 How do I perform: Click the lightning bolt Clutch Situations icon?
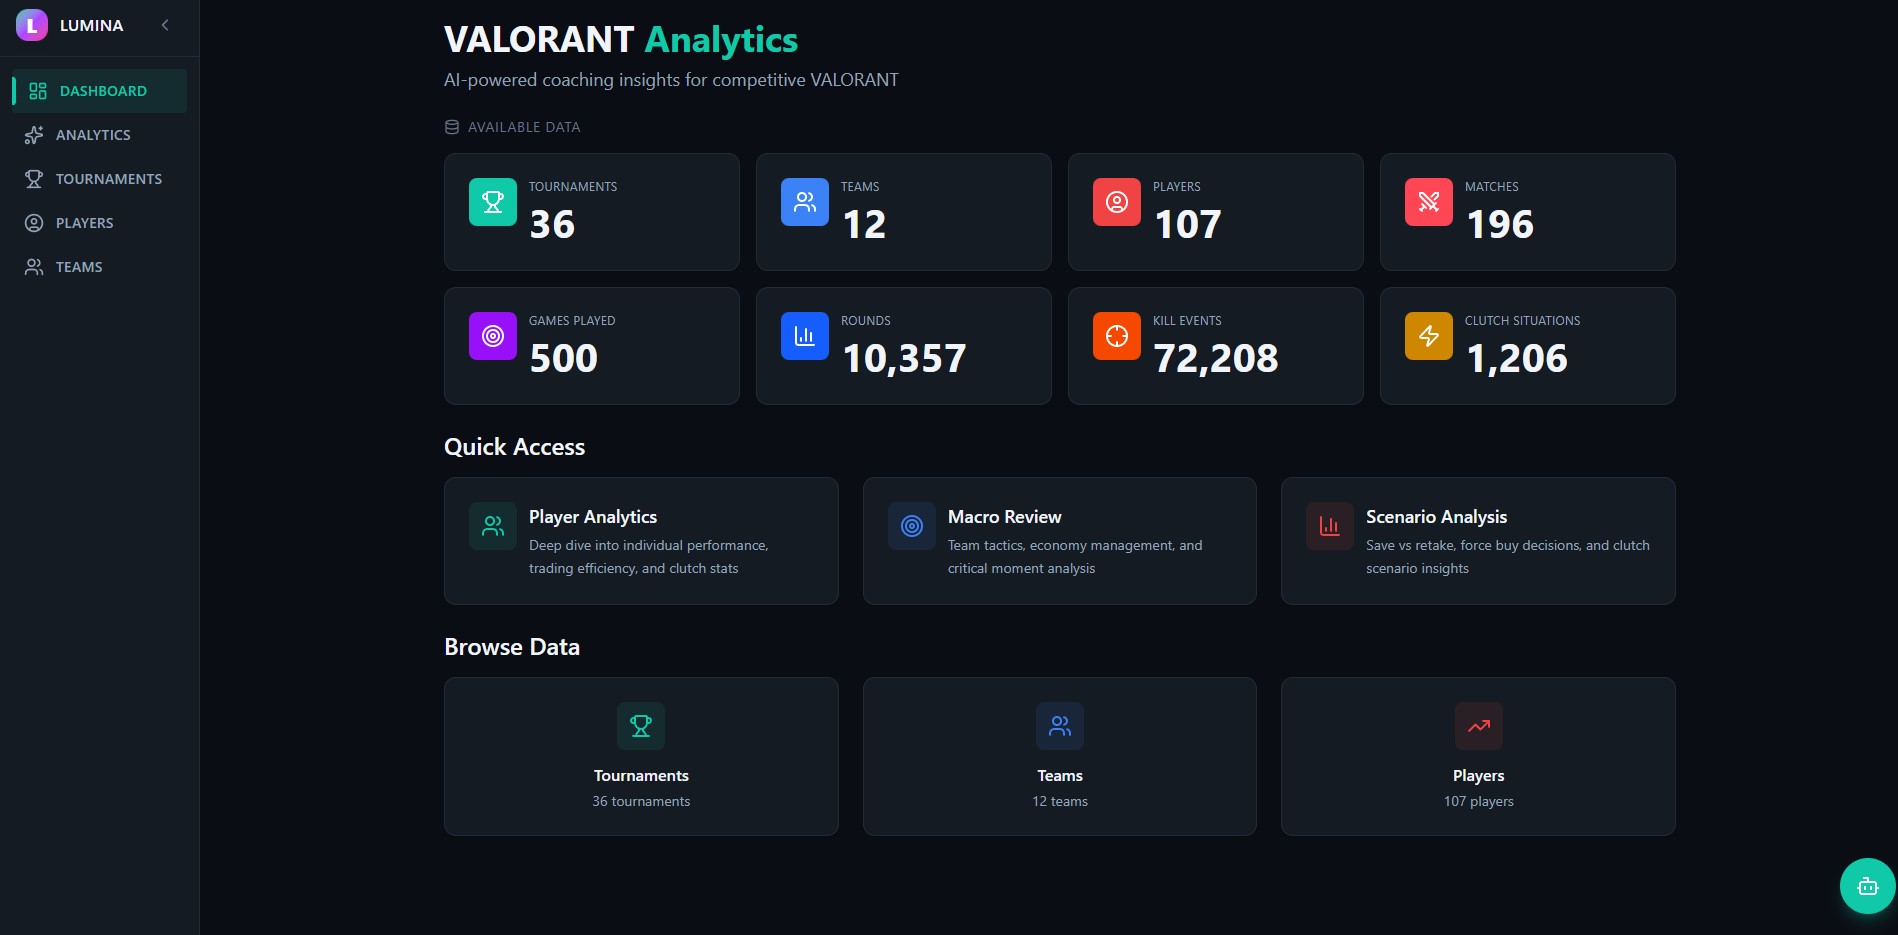pyautogui.click(x=1429, y=336)
